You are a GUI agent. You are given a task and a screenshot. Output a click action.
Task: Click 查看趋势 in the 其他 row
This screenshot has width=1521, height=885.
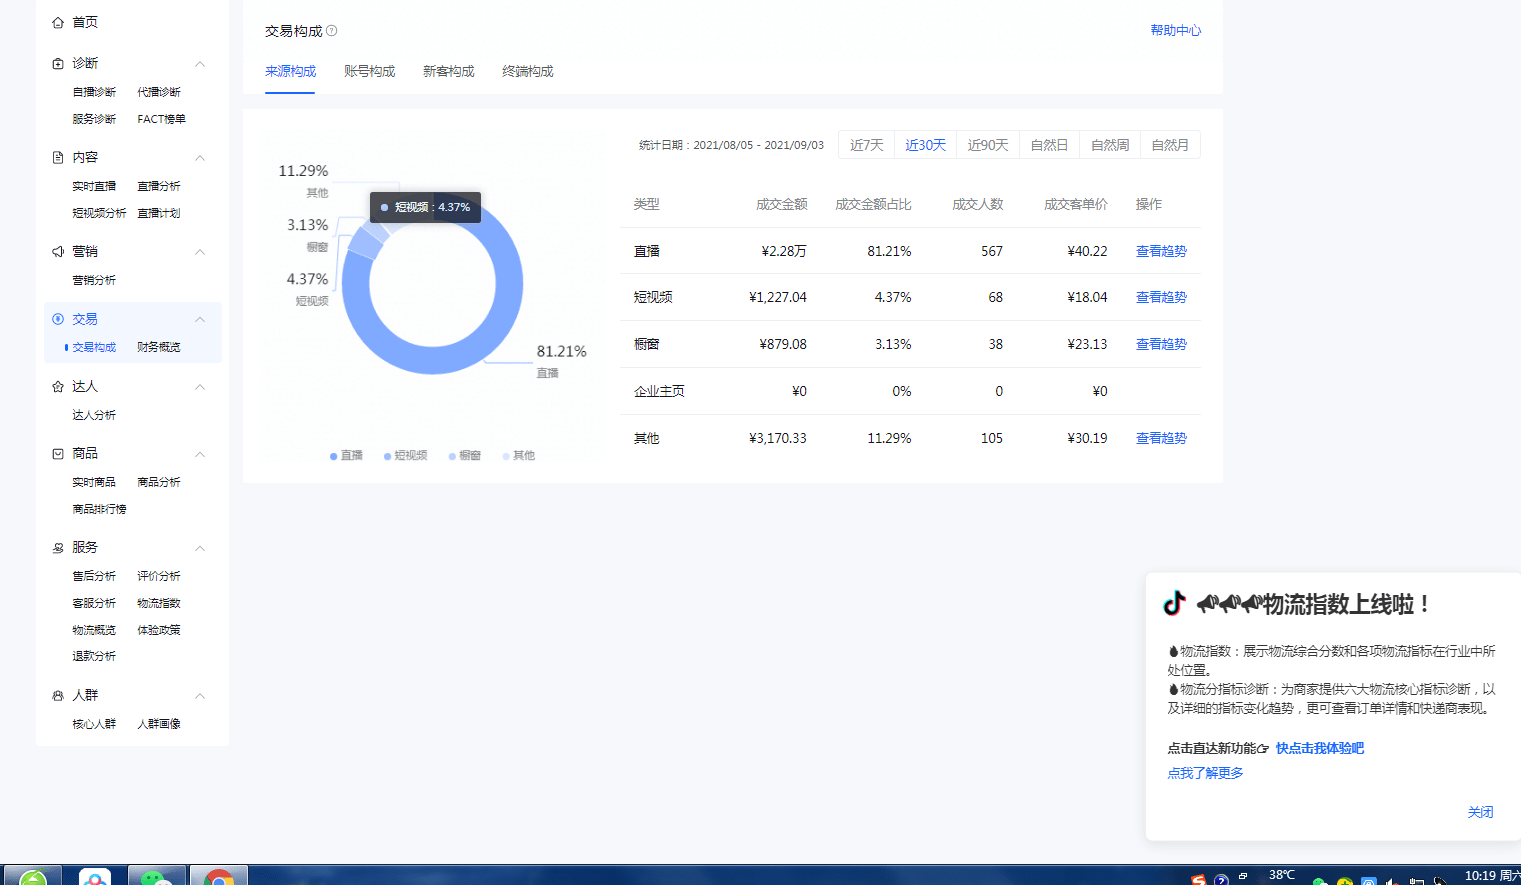tap(1161, 438)
